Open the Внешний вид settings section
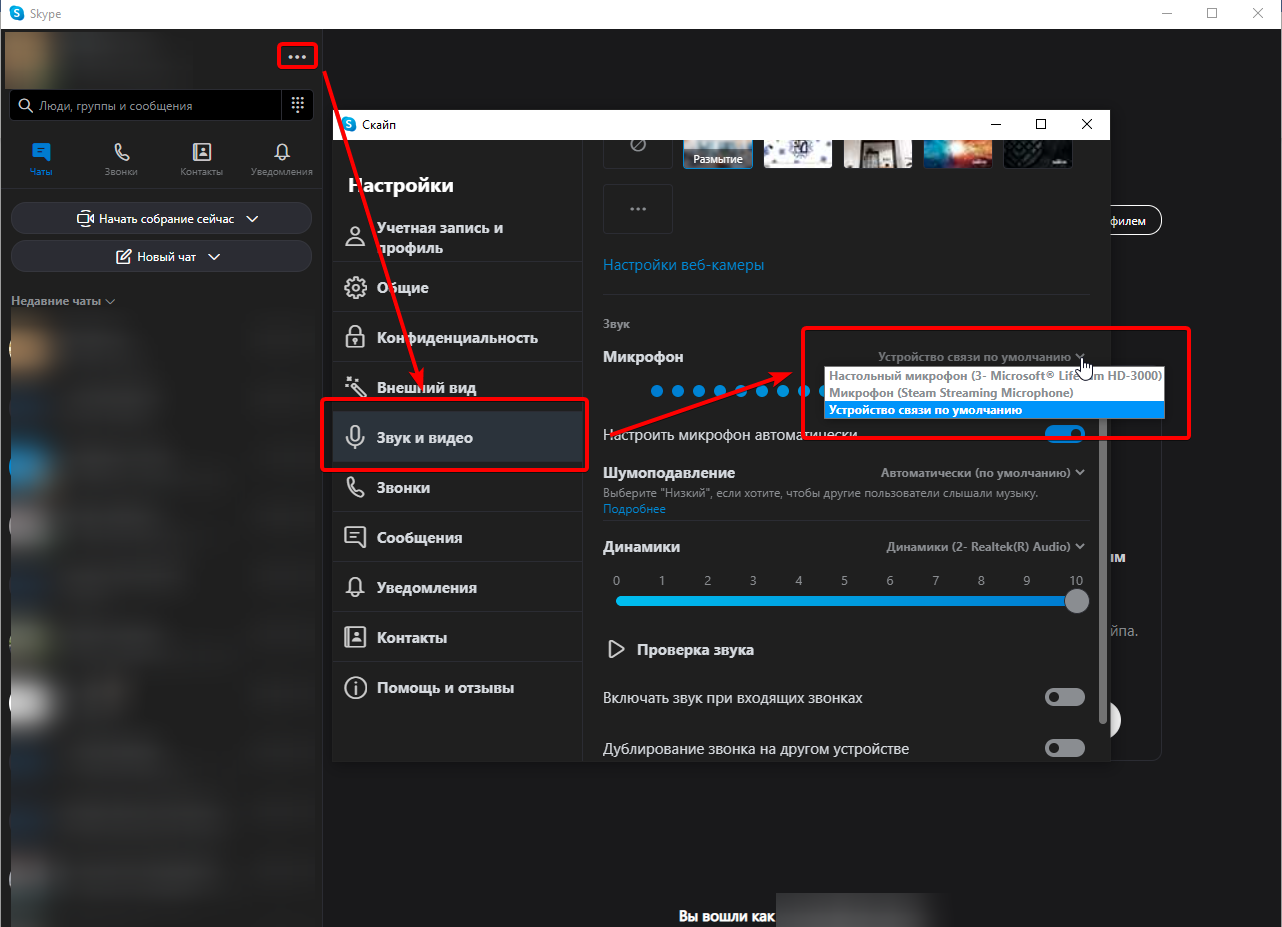1282x927 pixels. pyautogui.click(x=457, y=388)
